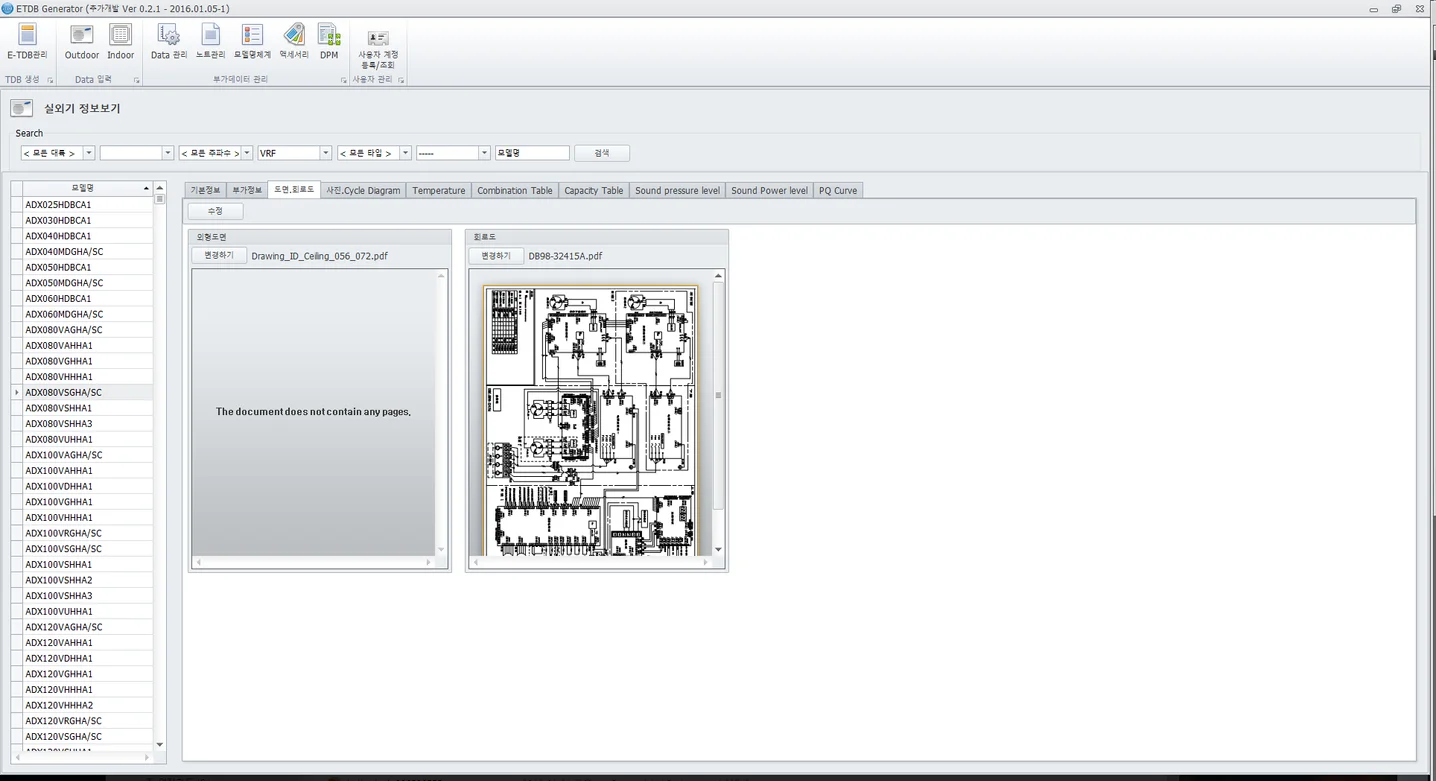Expand the empty second search dropdown
This screenshot has height=781, width=1436.
(x=168, y=153)
